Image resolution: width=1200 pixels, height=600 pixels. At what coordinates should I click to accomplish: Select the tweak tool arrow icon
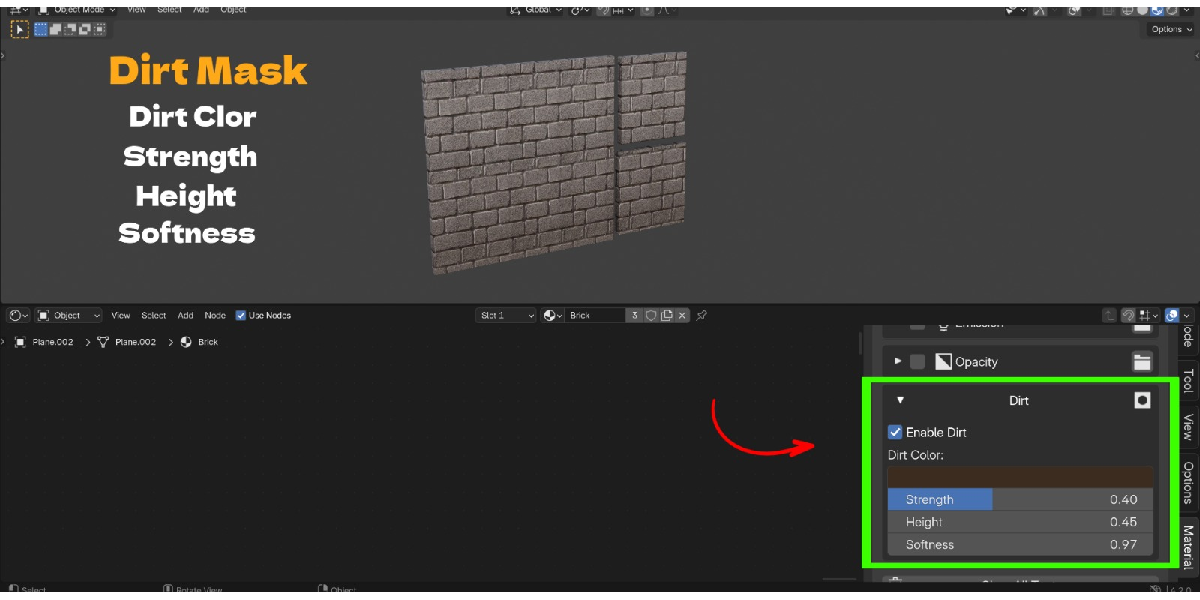pyautogui.click(x=19, y=29)
